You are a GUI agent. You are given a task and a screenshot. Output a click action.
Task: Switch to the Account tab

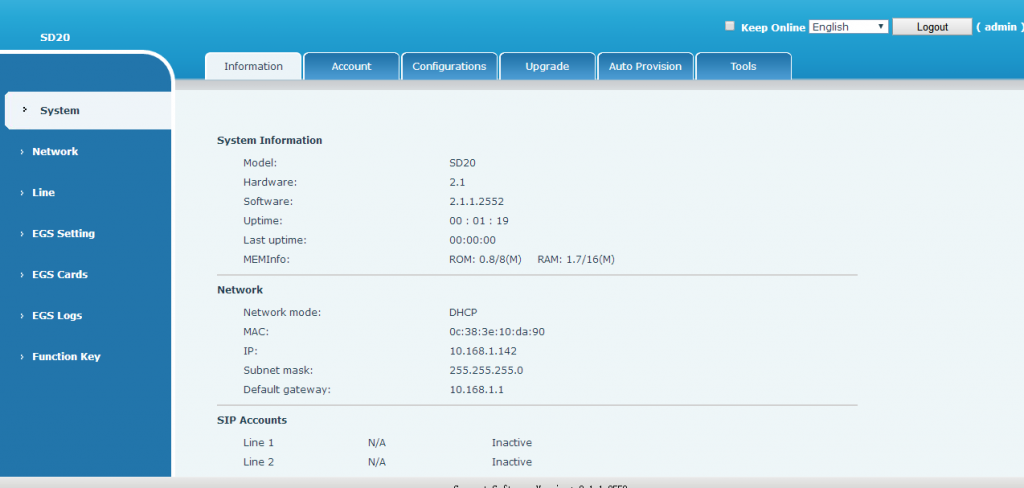[x=351, y=67]
